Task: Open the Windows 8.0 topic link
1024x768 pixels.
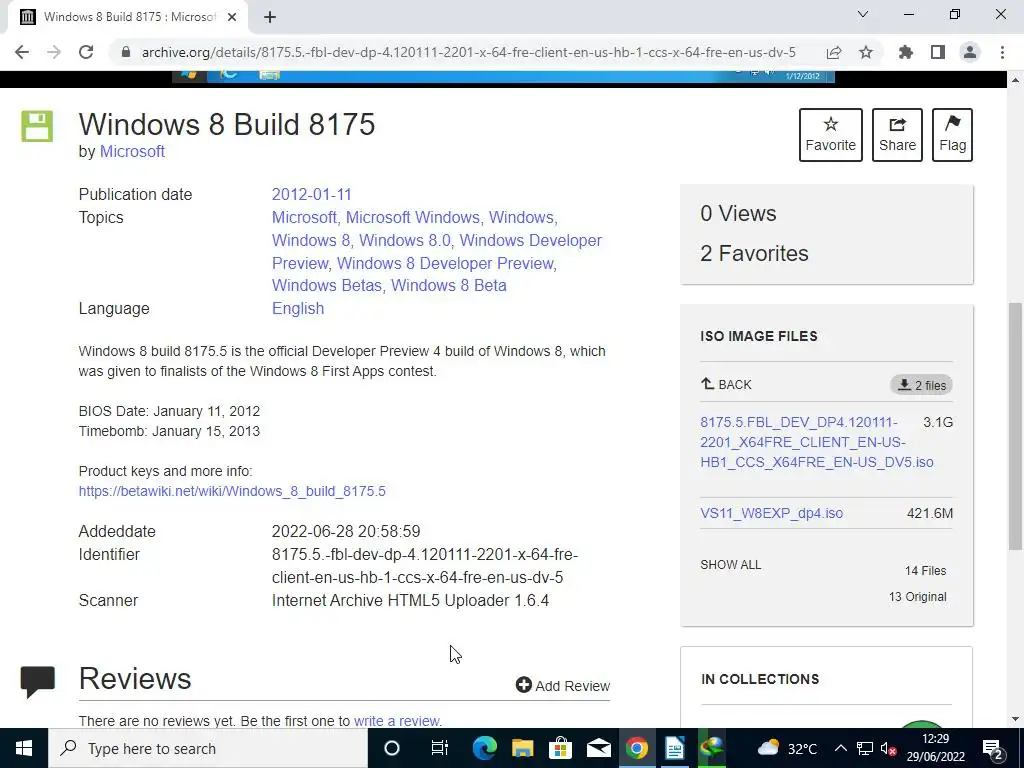Action: [x=405, y=240]
